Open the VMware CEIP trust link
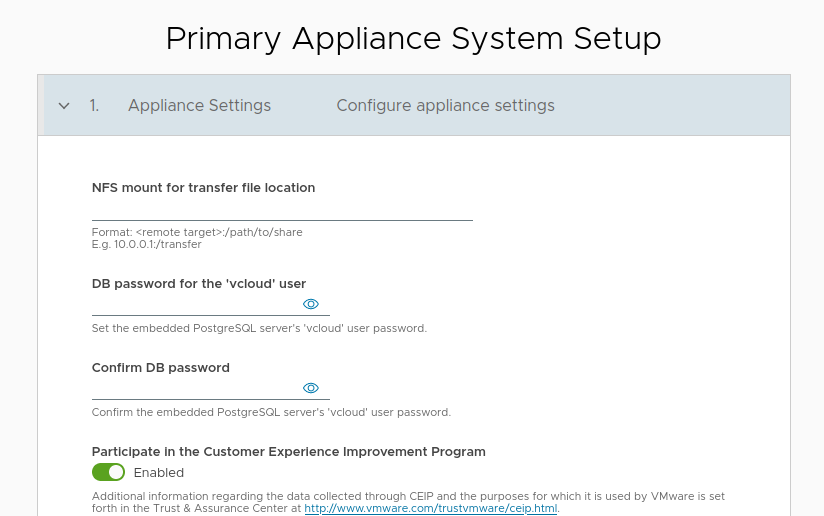This screenshot has width=824, height=516. 431,508
